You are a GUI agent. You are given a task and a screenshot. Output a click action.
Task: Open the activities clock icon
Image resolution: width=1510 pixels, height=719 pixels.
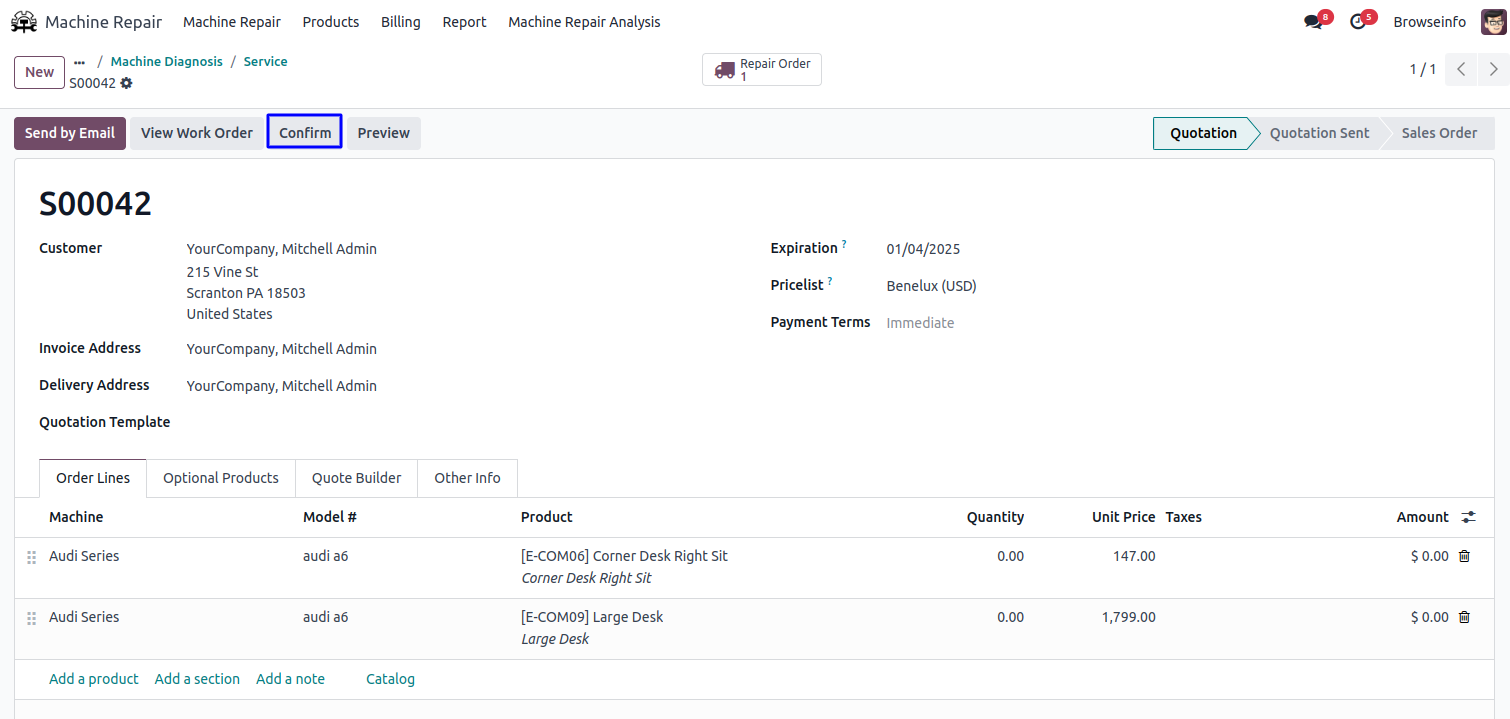click(1358, 22)
